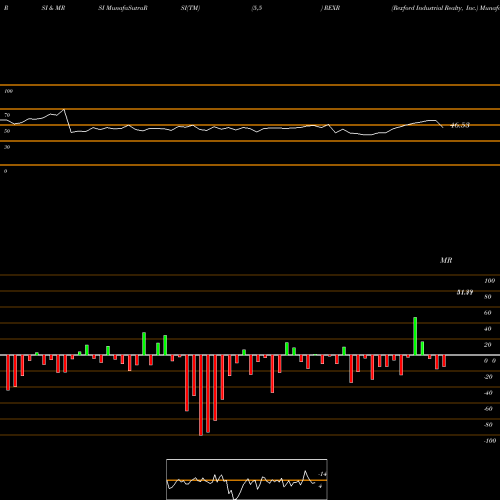500x500 pixels.
Task: Click the 20 label on the MR axis
Action: (x=488, y=345)
